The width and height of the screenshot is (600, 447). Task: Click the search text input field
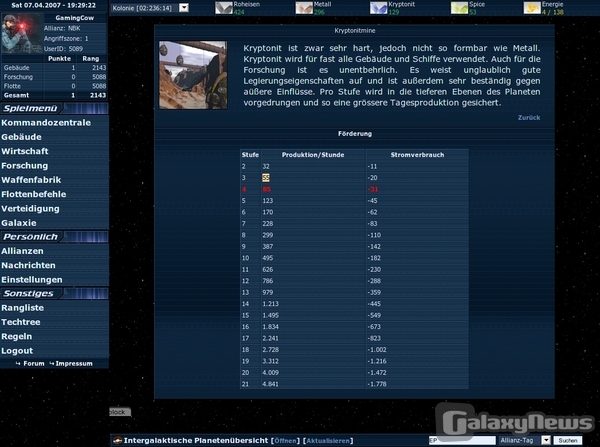(462, 440)
